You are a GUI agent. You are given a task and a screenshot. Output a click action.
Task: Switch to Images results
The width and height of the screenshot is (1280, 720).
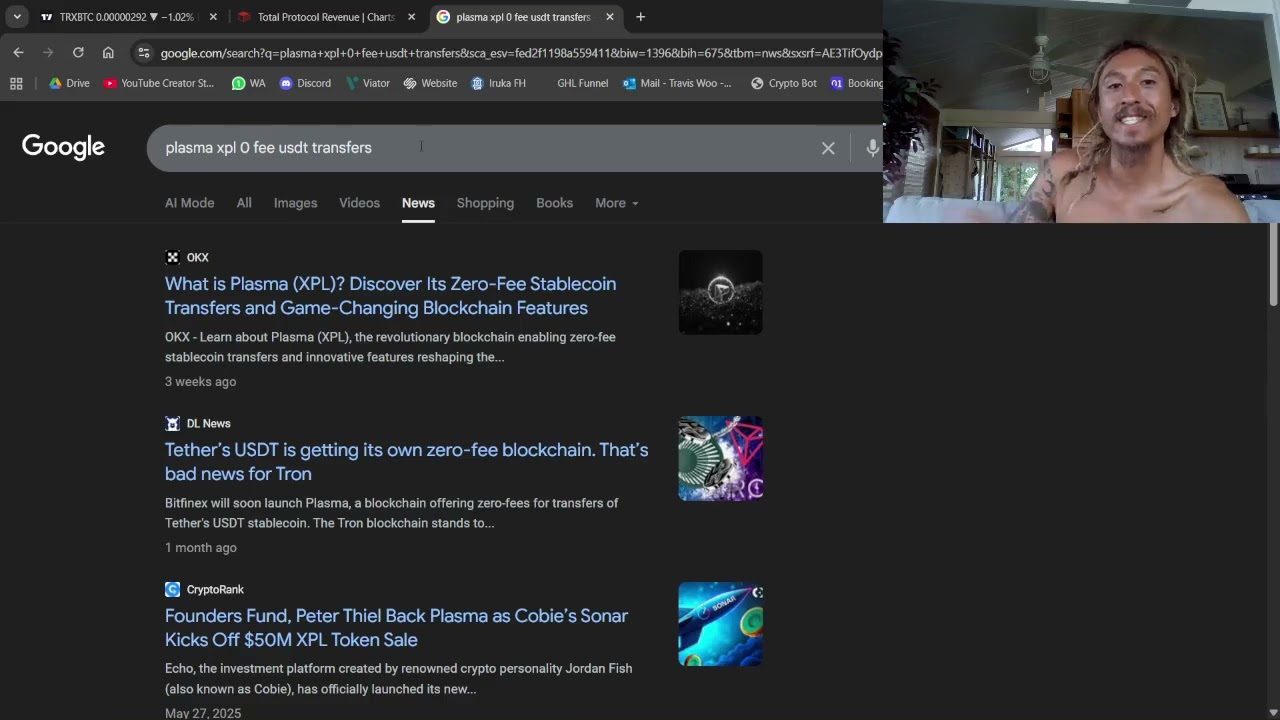point(295,203)
